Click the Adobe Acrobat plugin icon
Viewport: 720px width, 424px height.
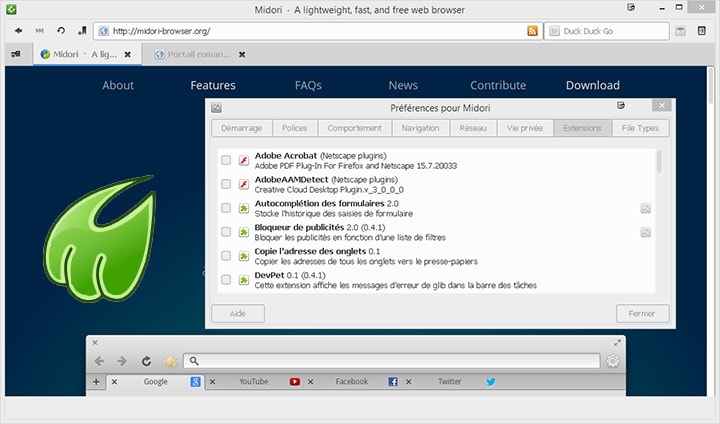point(244,160)
